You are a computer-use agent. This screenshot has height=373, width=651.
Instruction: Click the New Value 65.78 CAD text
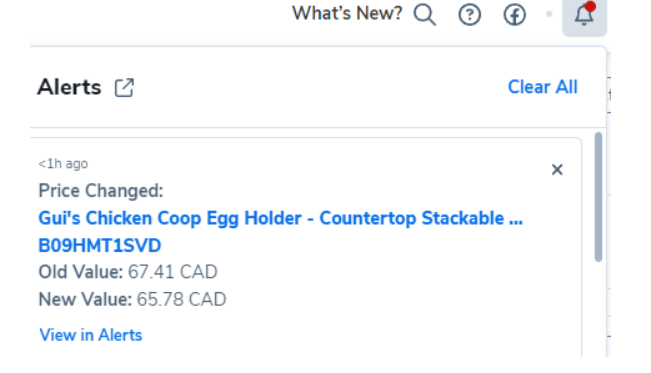[132, 299]
